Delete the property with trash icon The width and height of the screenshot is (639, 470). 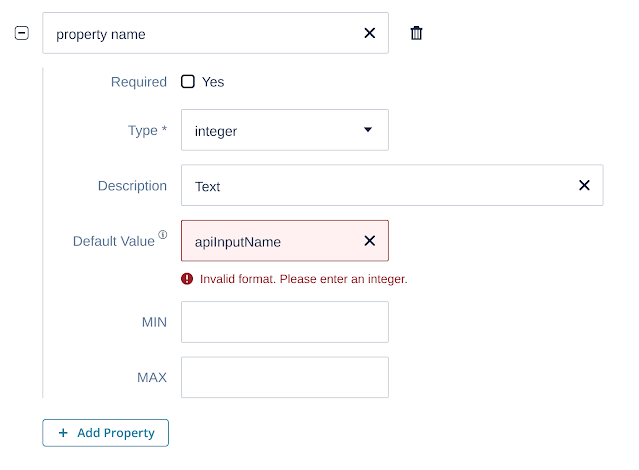point(417,33)
